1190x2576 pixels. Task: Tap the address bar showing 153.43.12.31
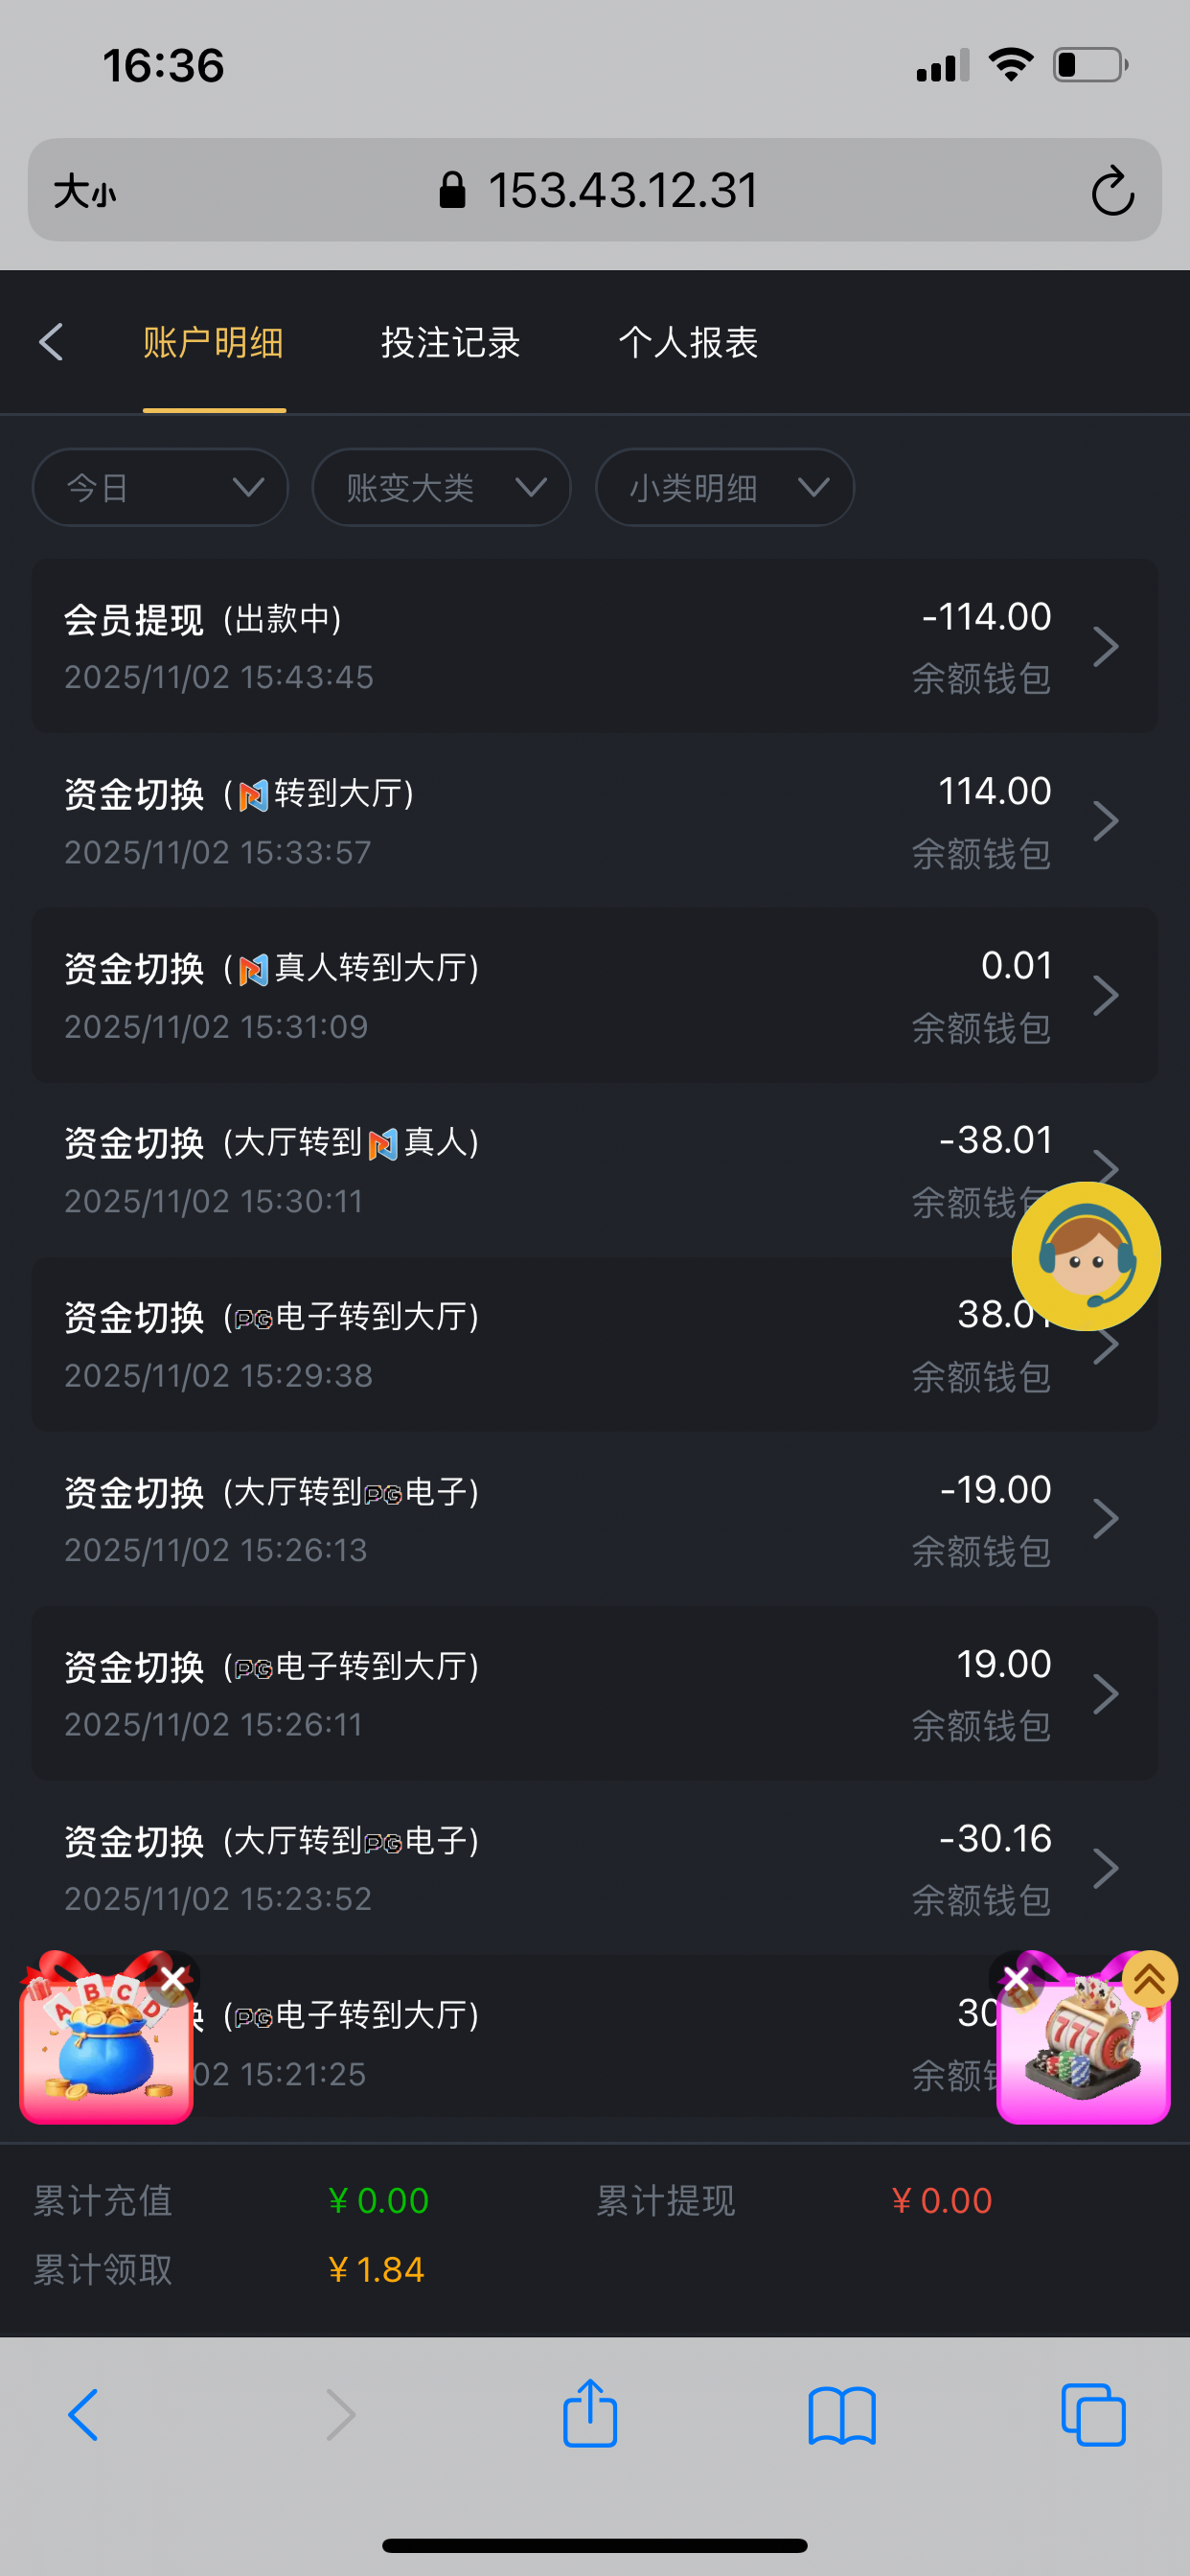pos(600,191)
